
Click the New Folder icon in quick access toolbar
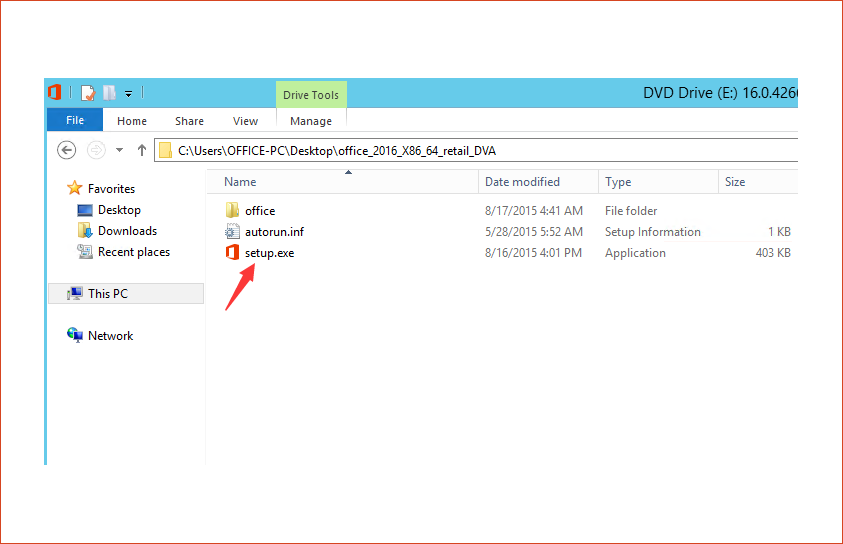(x=109, y=93)
